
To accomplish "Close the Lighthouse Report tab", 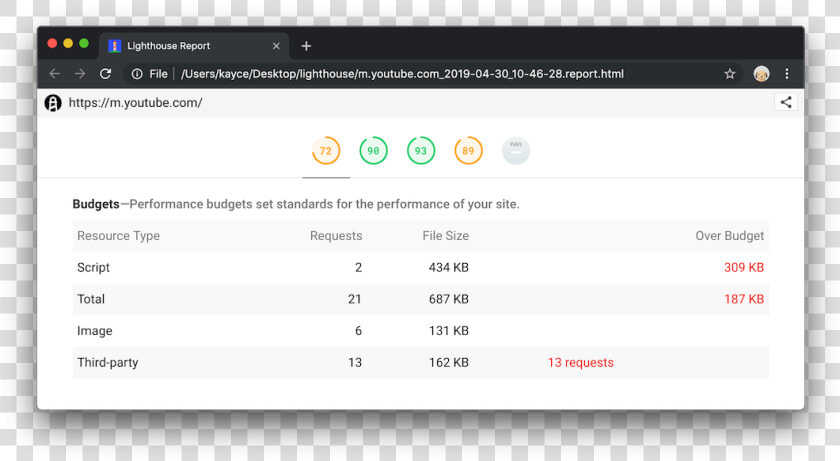I will point(276,46).
